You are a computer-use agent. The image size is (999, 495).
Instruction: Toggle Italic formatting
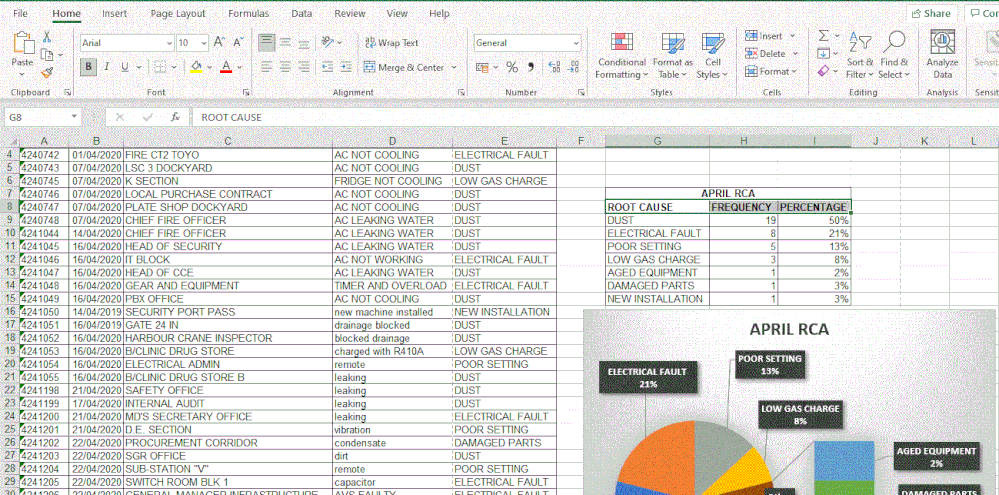(x=106, y=67)
